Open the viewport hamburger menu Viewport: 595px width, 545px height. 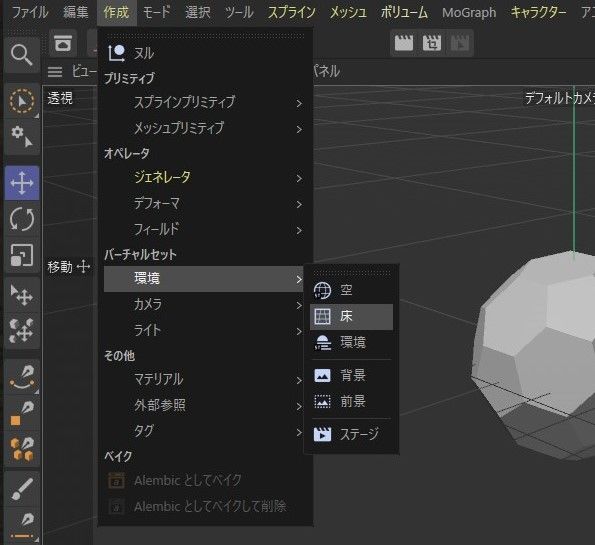coord(55,71)
